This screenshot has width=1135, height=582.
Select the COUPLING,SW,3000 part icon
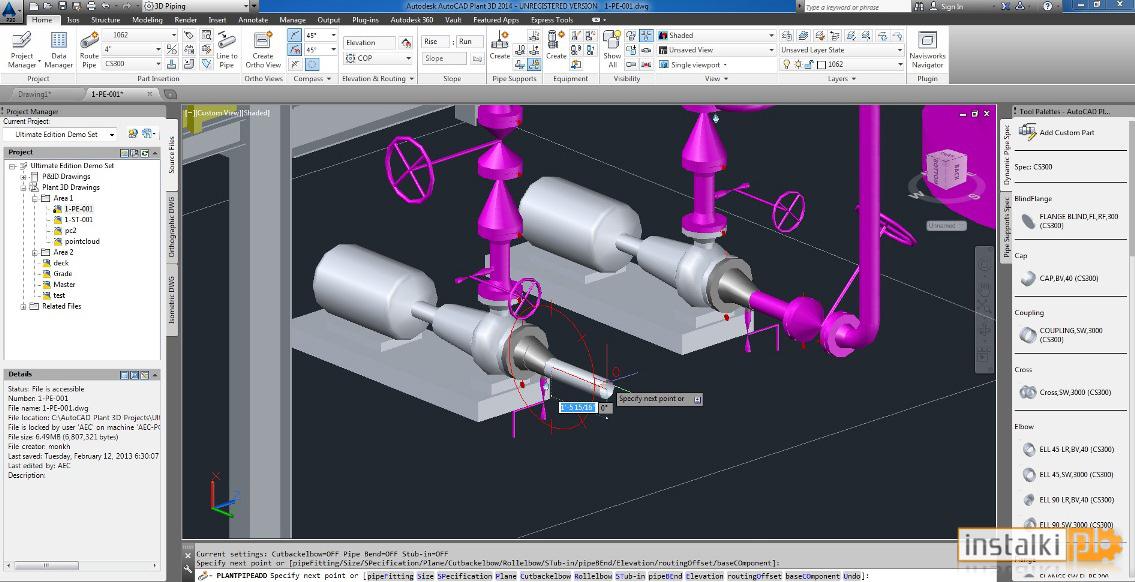pos(1026,334)
